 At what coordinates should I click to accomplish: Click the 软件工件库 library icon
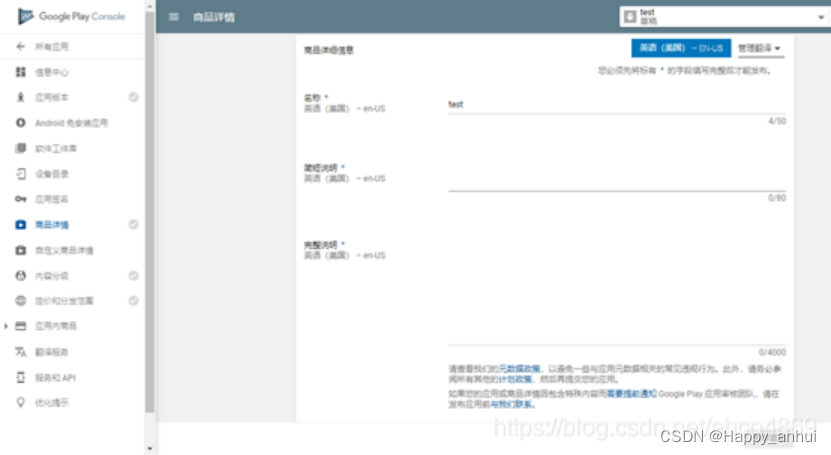(21, 148)
